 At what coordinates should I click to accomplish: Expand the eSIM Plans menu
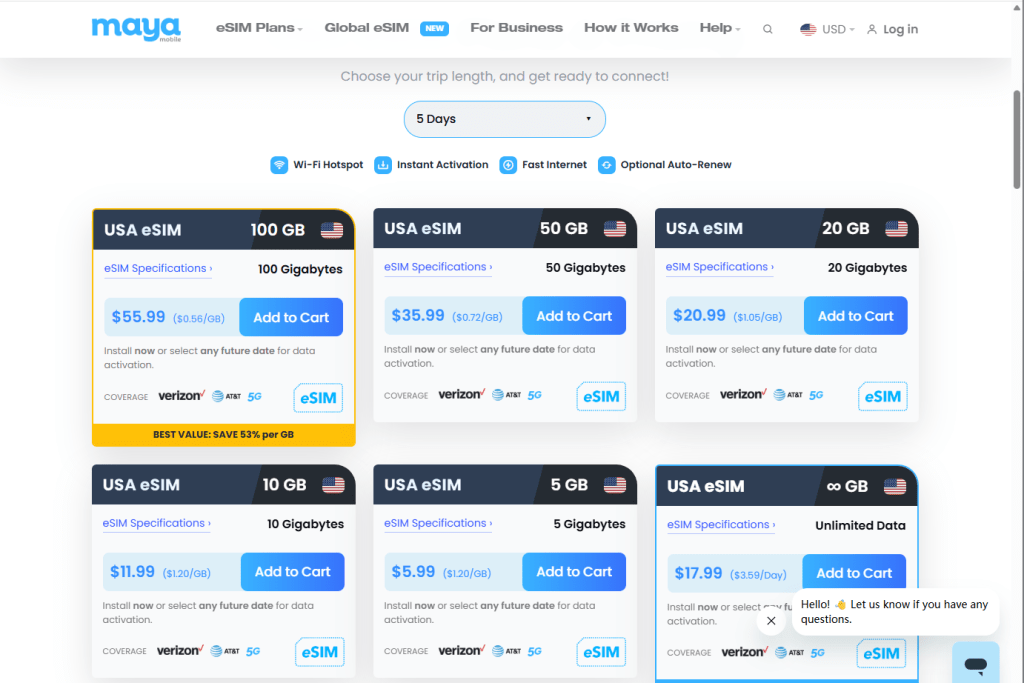259,28
